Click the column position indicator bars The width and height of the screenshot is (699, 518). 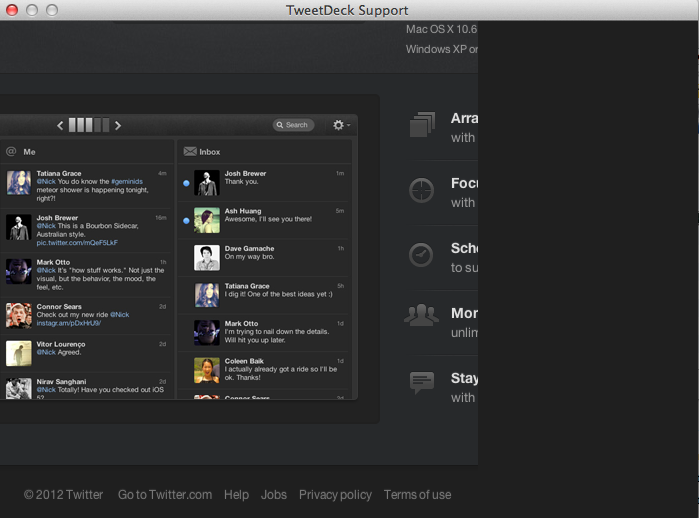click(x=89, y=125)
